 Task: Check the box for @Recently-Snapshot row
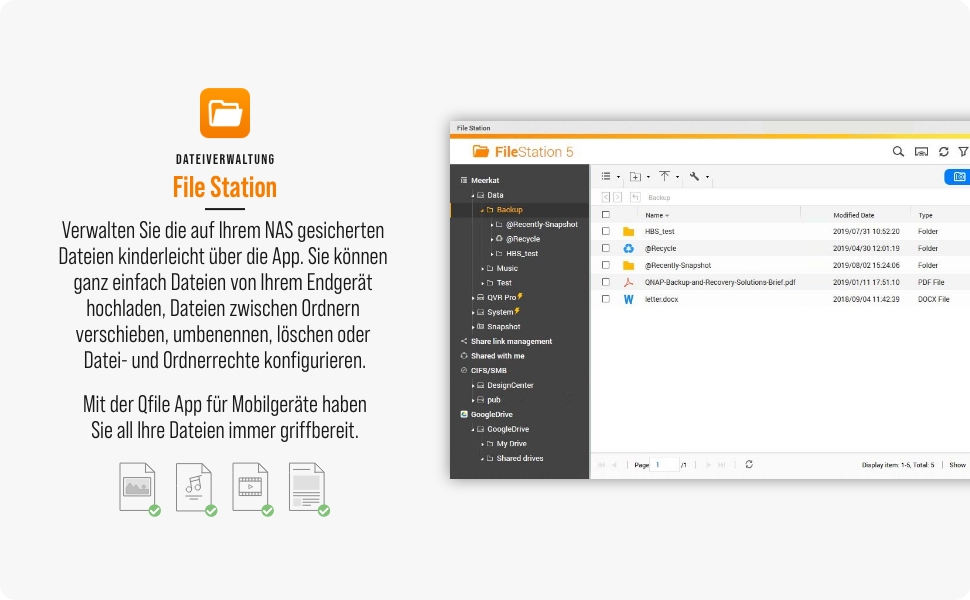606,265
